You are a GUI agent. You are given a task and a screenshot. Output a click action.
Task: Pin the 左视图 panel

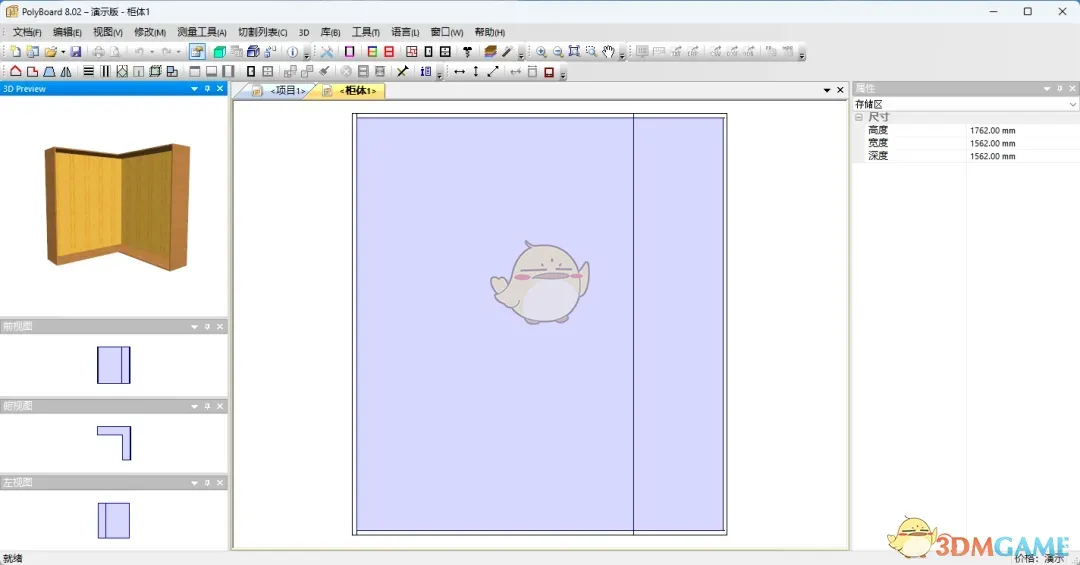(207, 483)
